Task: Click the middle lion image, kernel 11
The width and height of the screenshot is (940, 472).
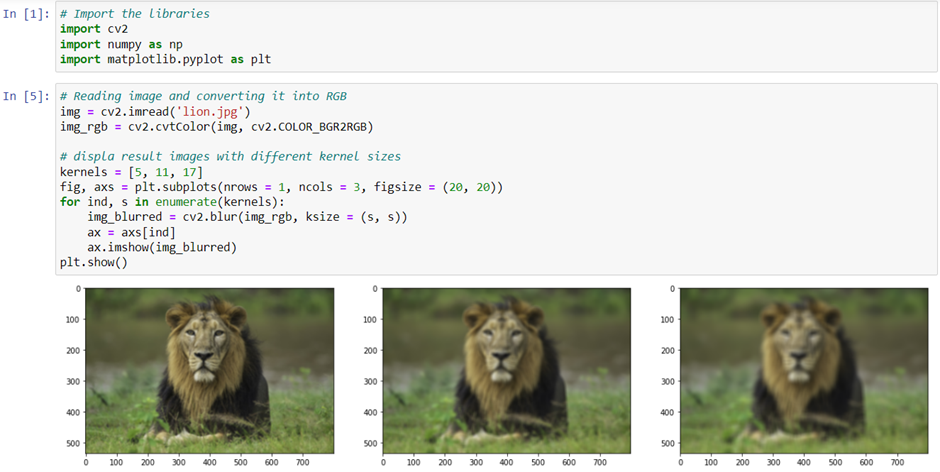Action: click(x=507, y=371)
